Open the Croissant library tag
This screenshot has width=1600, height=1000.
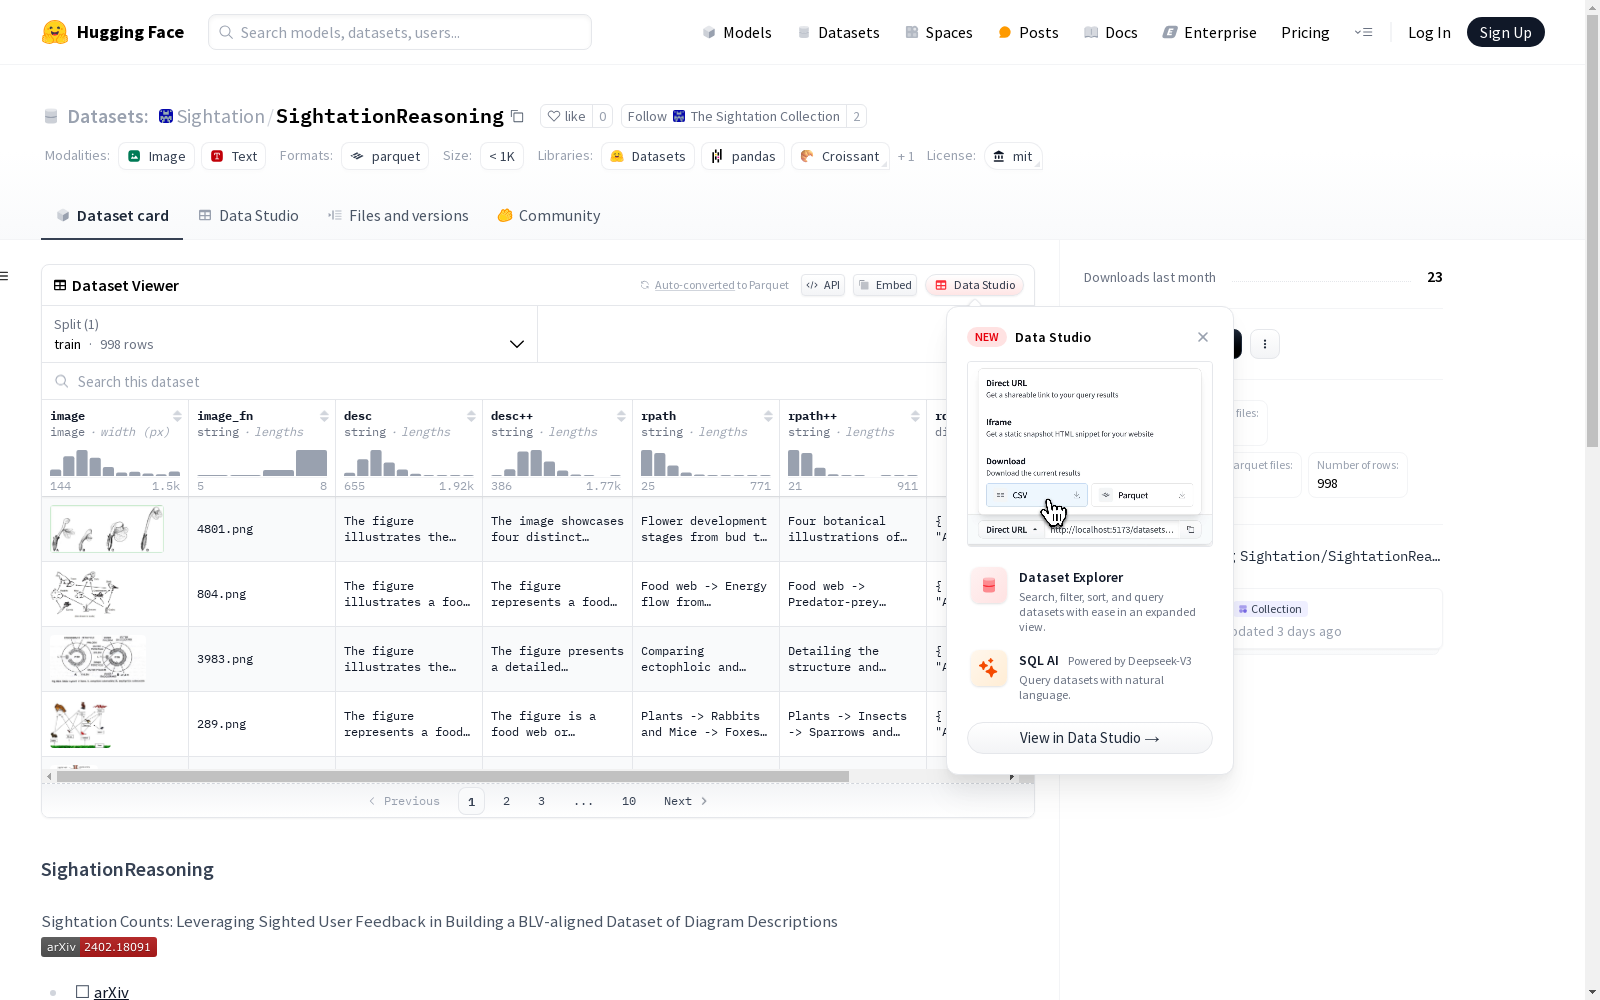(840, 156)
